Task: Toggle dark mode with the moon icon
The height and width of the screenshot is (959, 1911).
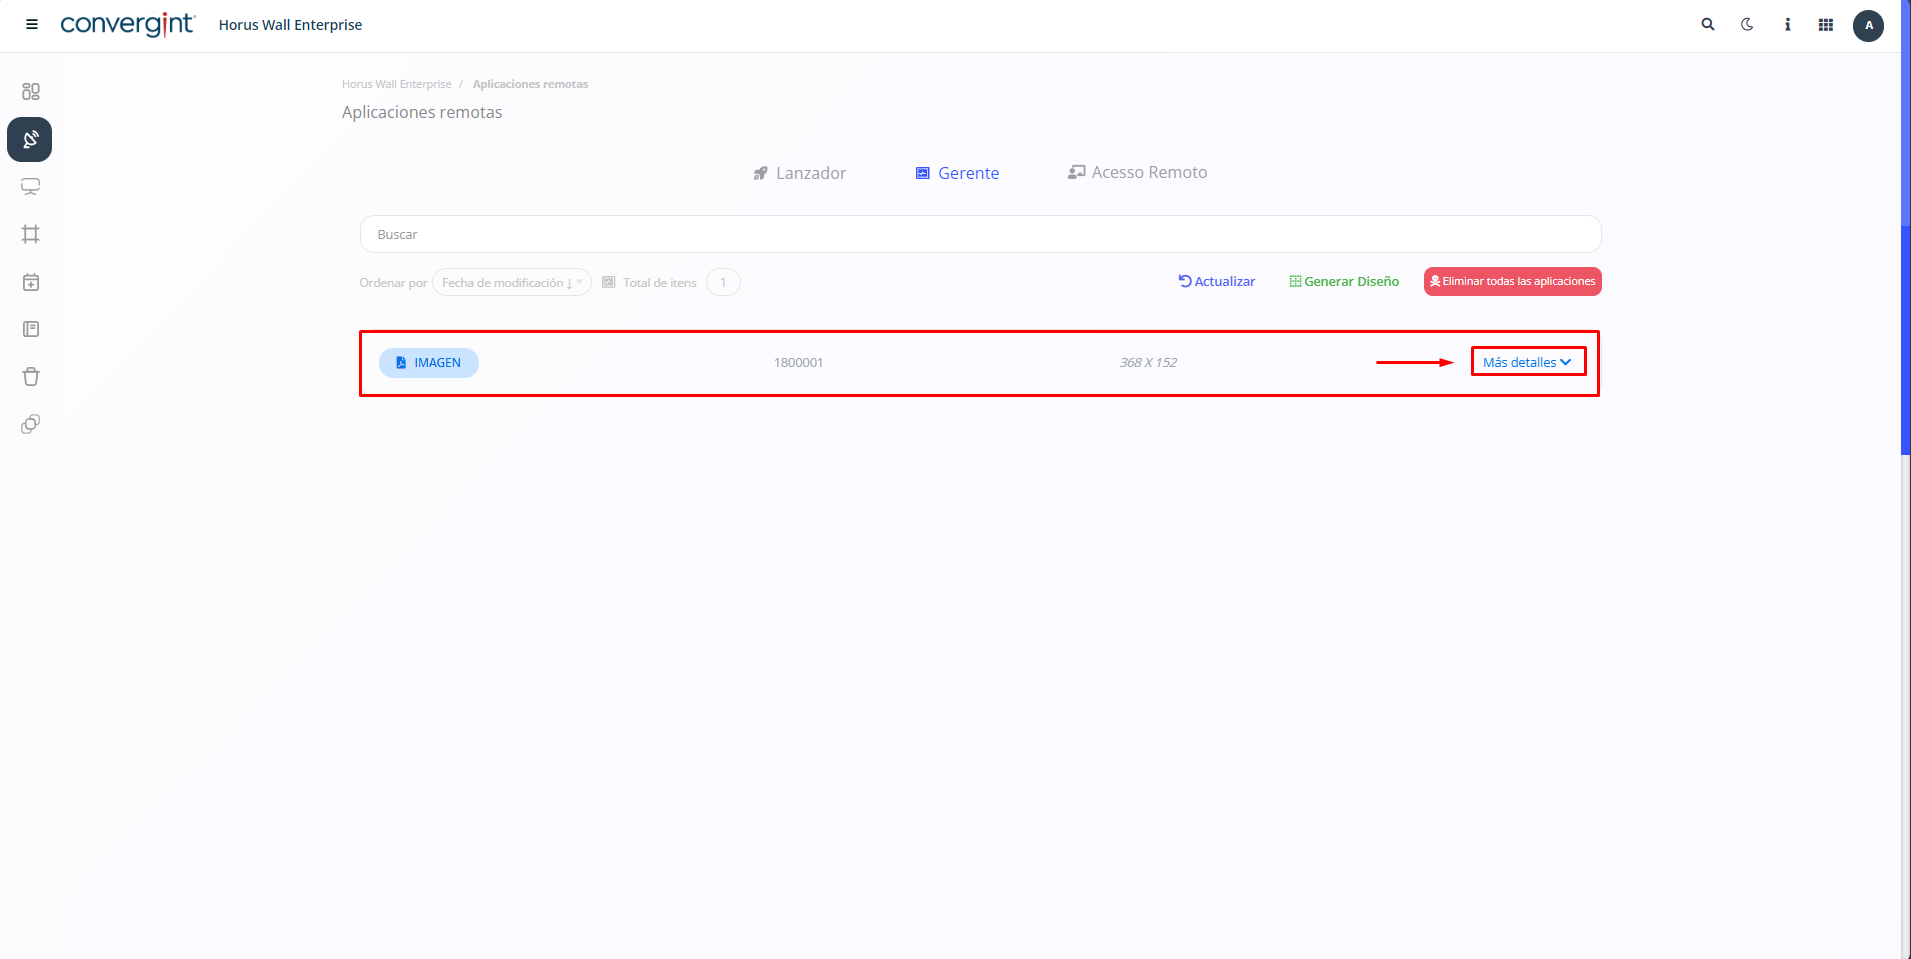Action: tap(1747, 25)
